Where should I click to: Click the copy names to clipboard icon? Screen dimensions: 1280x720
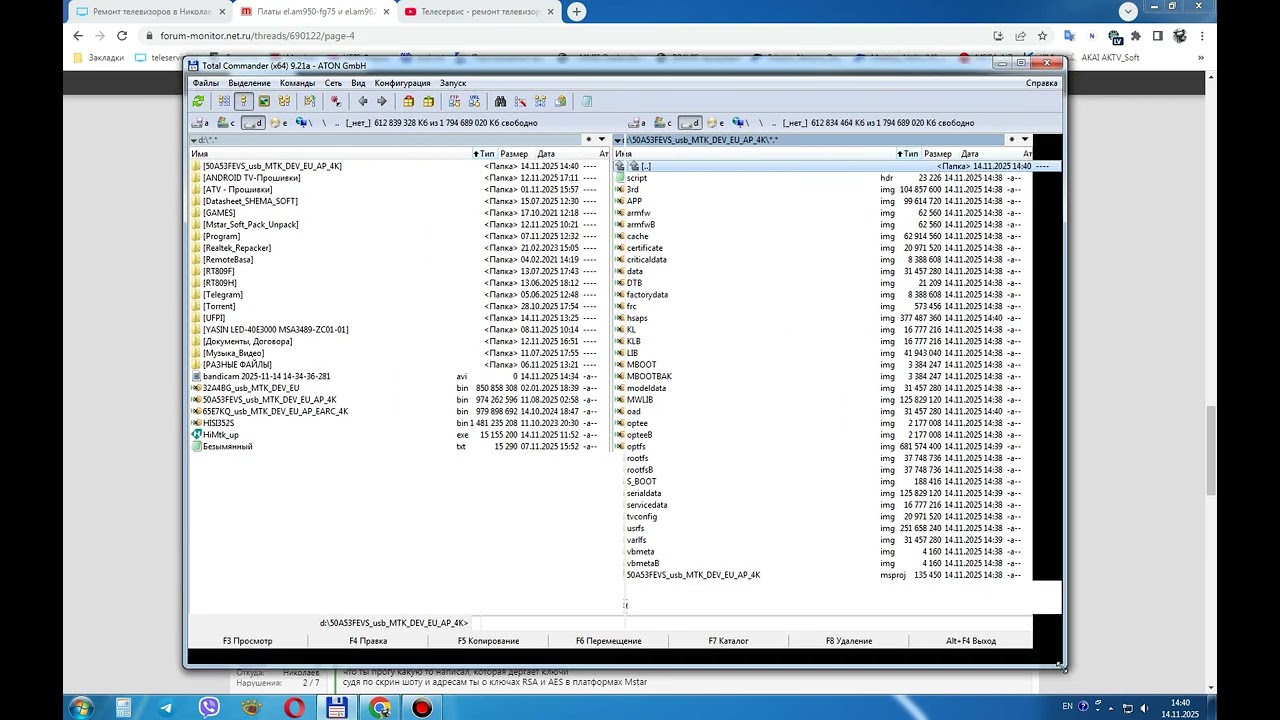coord(560,101)
